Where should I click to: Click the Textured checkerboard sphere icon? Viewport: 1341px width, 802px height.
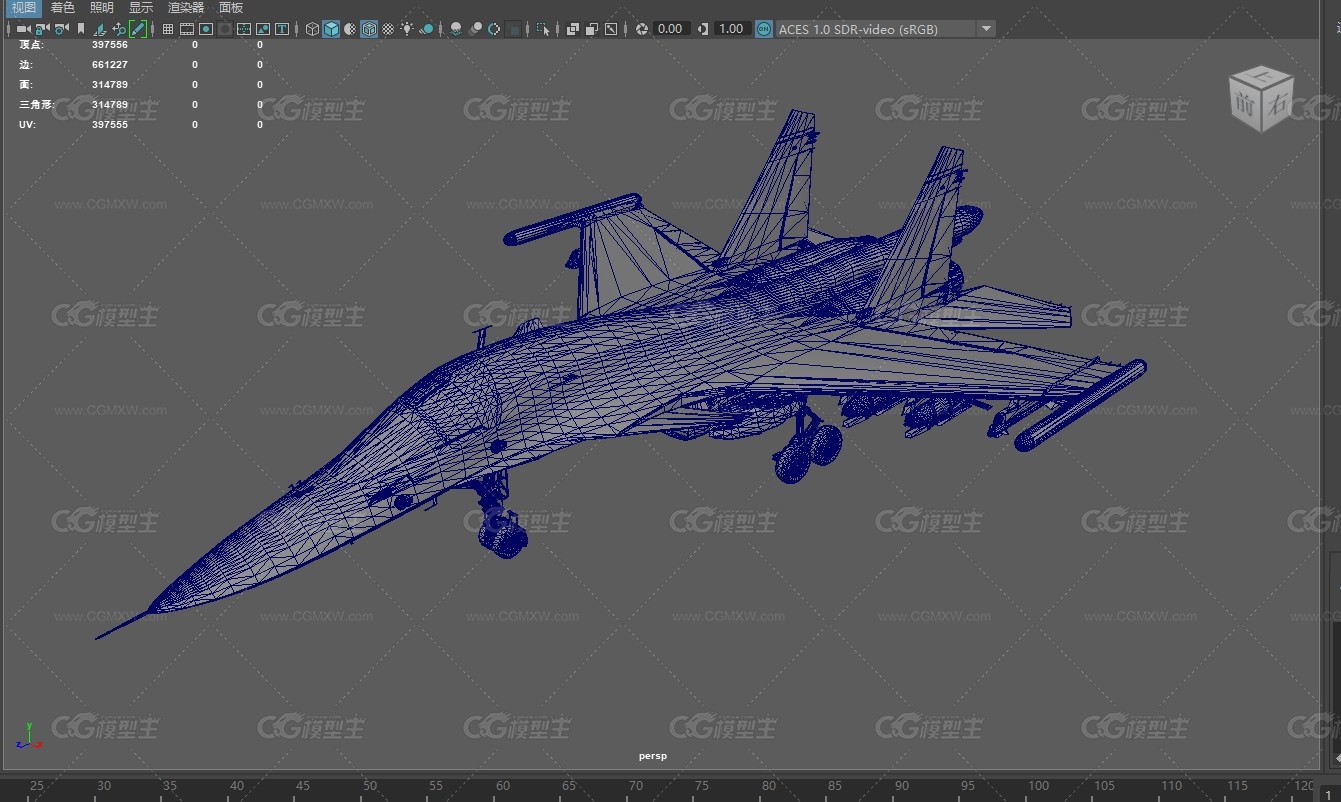point(388,29)
